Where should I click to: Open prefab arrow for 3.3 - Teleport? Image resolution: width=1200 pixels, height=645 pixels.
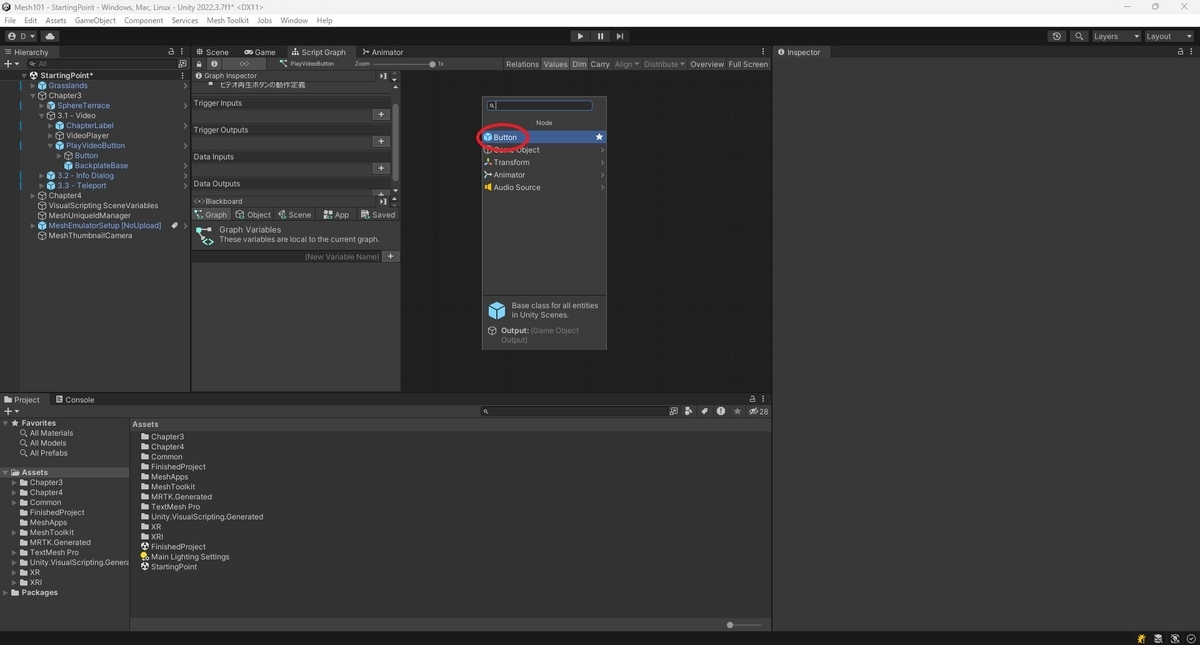tap(185, 185)
